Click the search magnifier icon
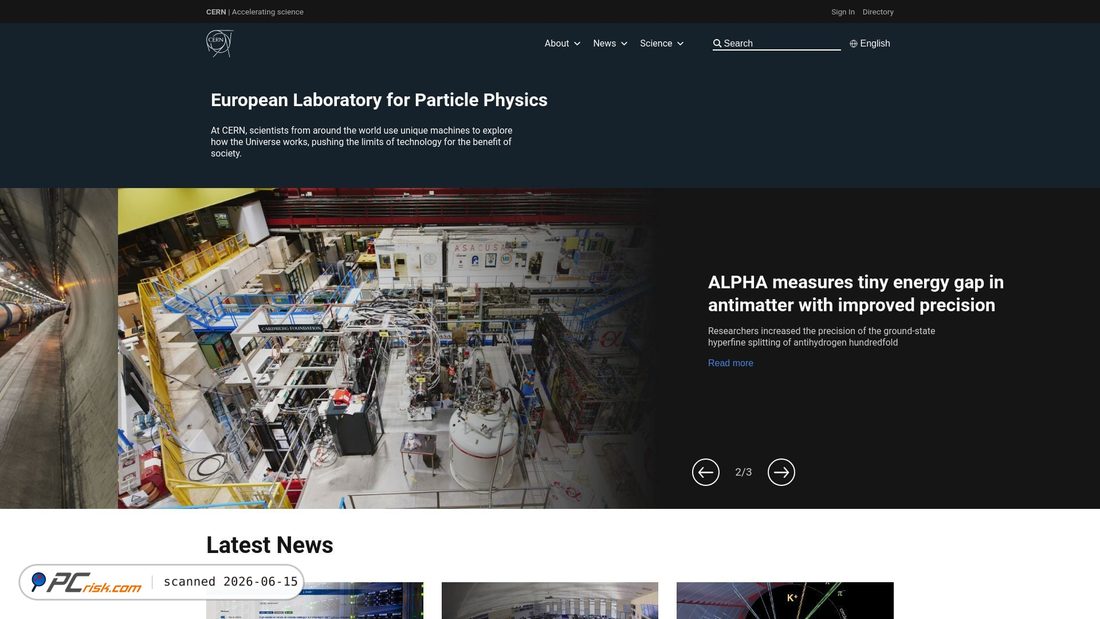This screenshot has width=1100, height=619. (717, 44)
